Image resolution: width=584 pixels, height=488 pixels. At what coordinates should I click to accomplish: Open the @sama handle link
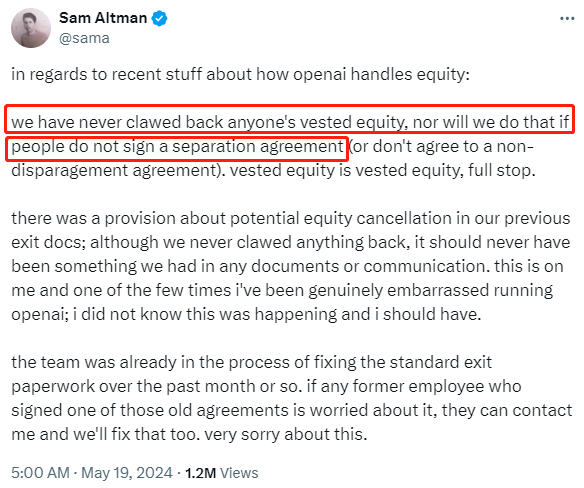tap(84, 38)
